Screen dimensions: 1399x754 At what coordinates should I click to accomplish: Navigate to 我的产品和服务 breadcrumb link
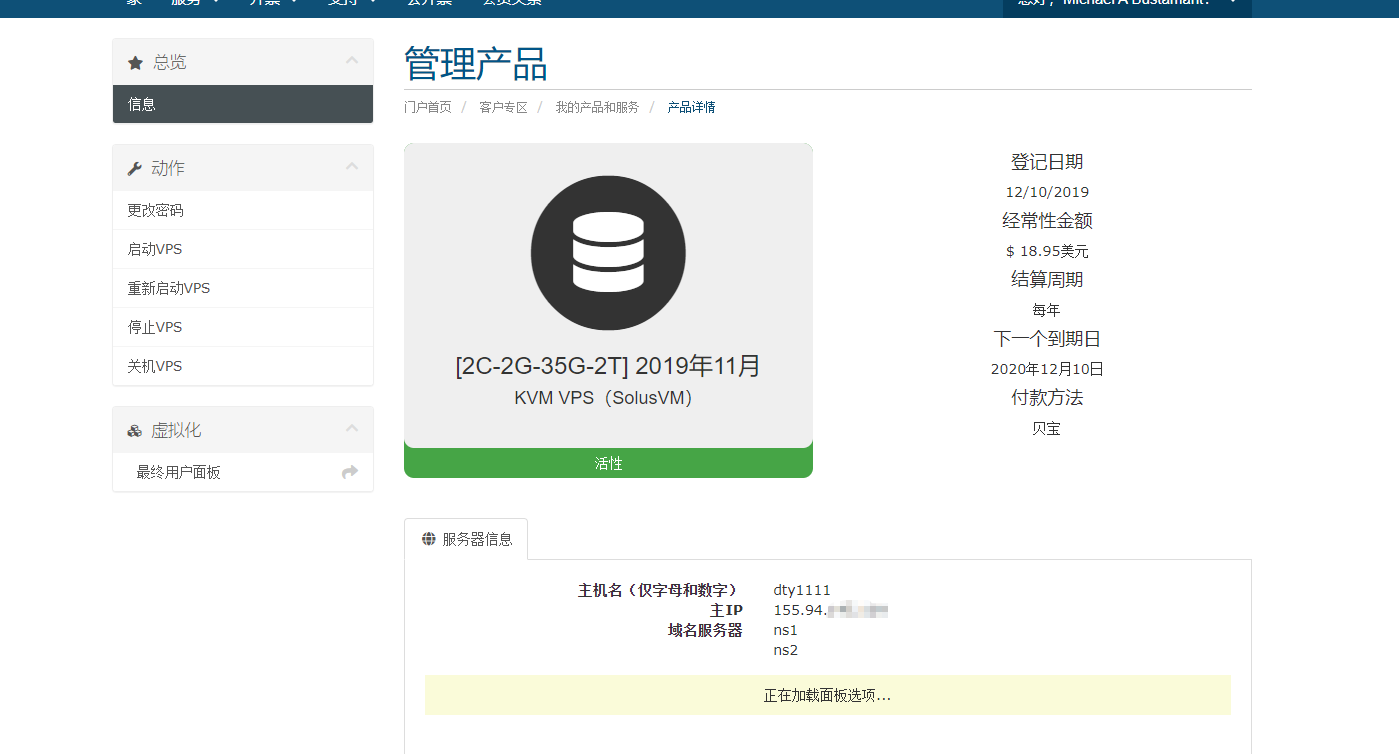tap(597, 107)
